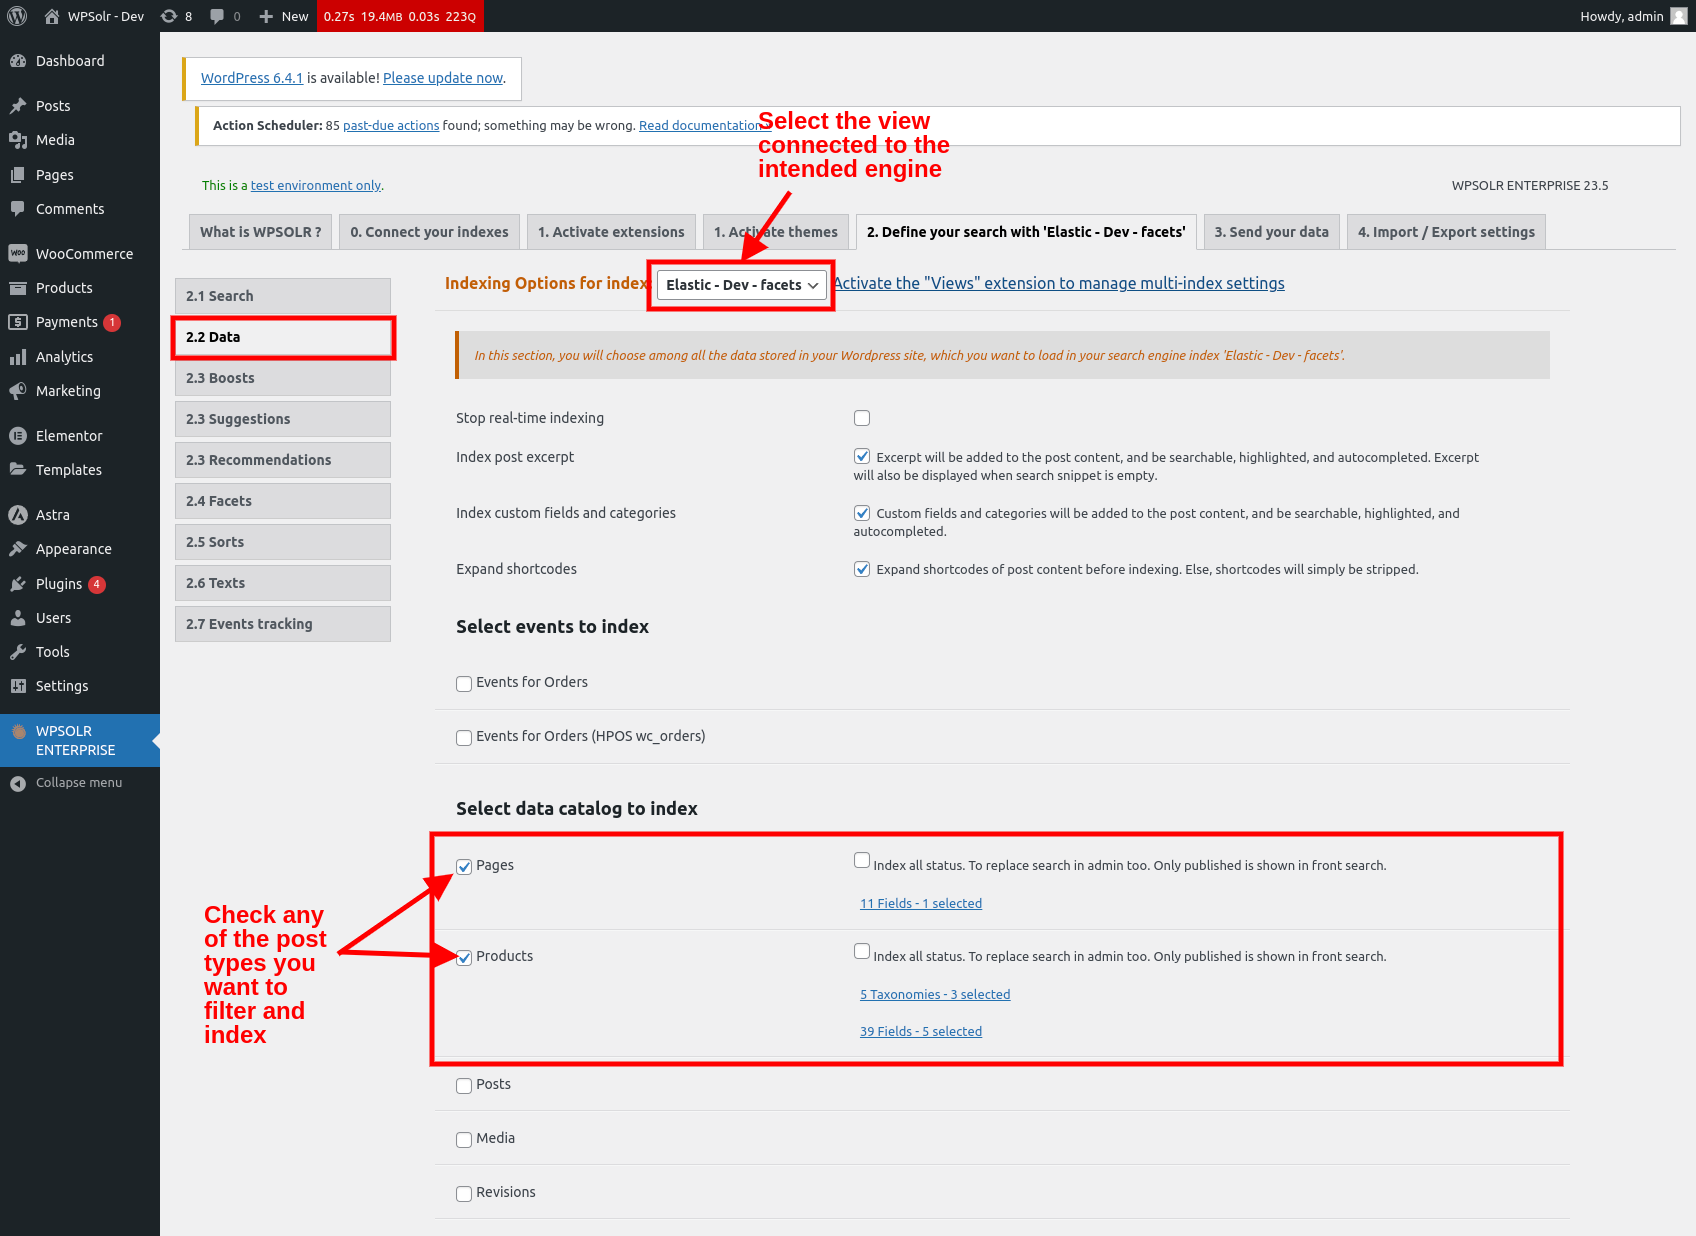Click the Collapse menu arrow icon
This screenshot has width=1696, height=1236.
(x=18, y=783)
